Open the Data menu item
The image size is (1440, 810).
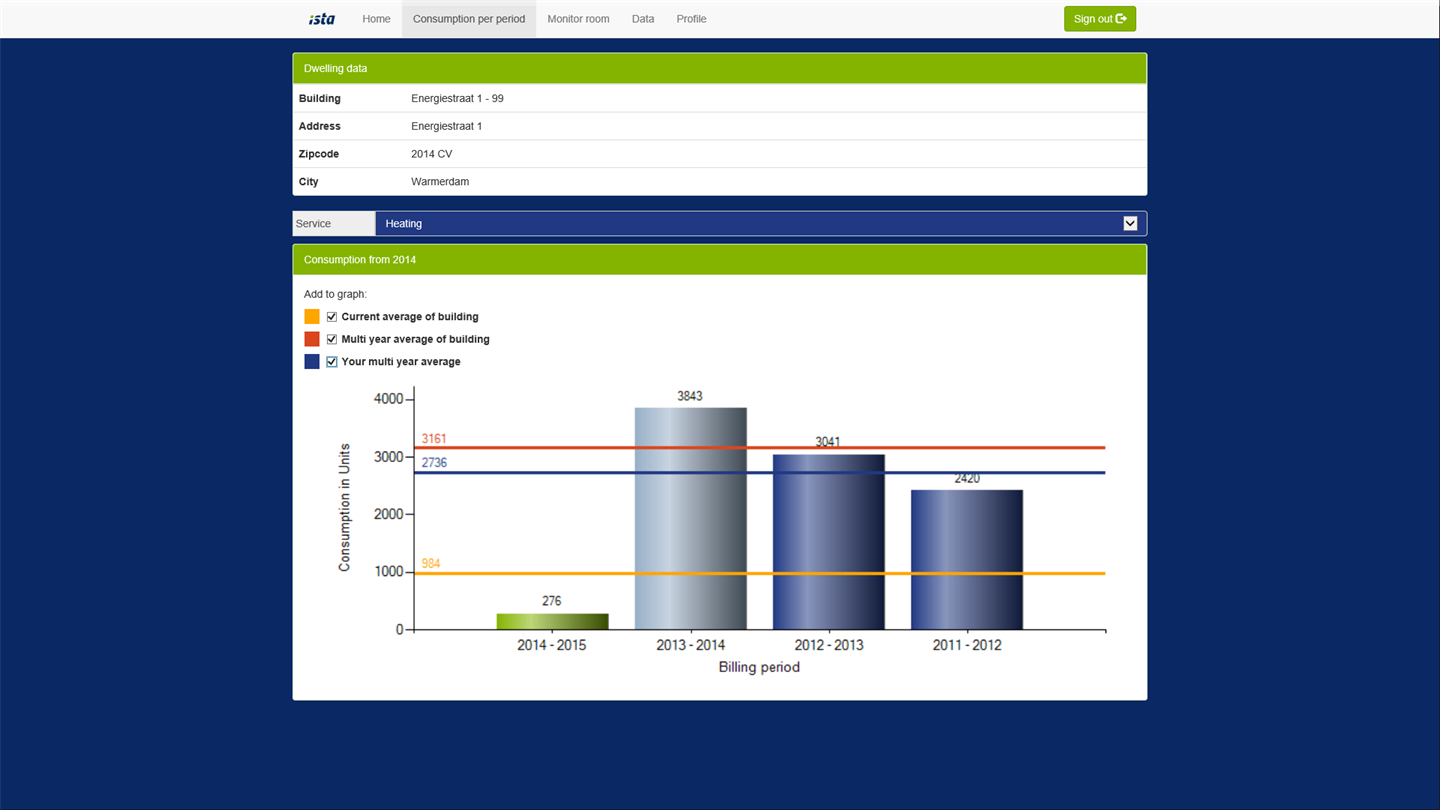pyautogui.click(x=643, y=19)
